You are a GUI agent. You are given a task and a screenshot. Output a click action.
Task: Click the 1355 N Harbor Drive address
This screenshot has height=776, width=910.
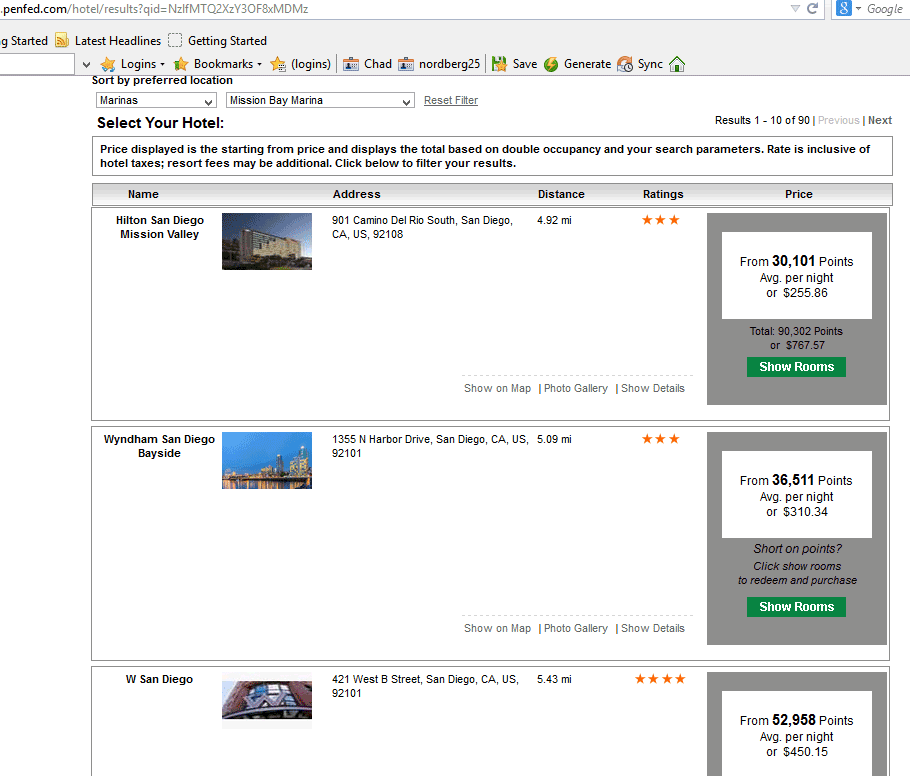pyautogui.click(x=430, y=446)
